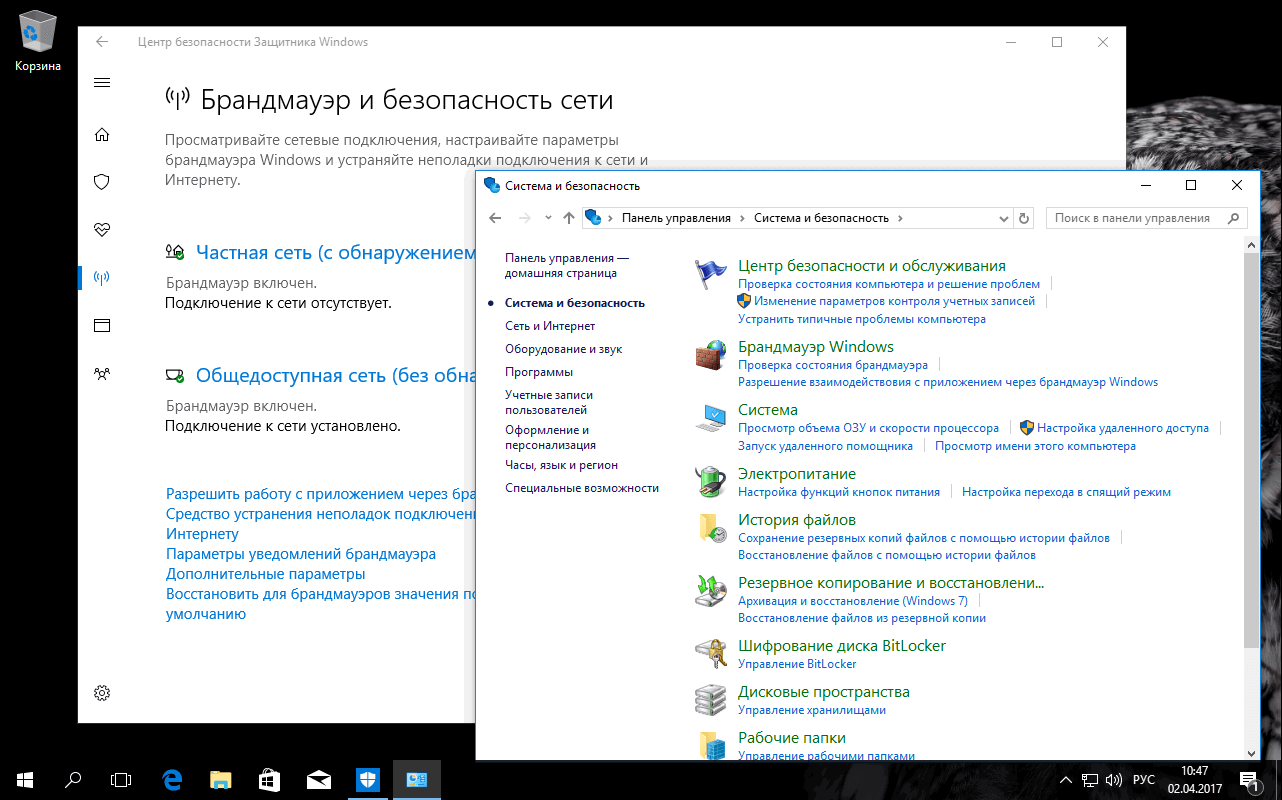Open Просмотр имени этого компьютера link
The image size is (1282, 800).
[1035, 446]
